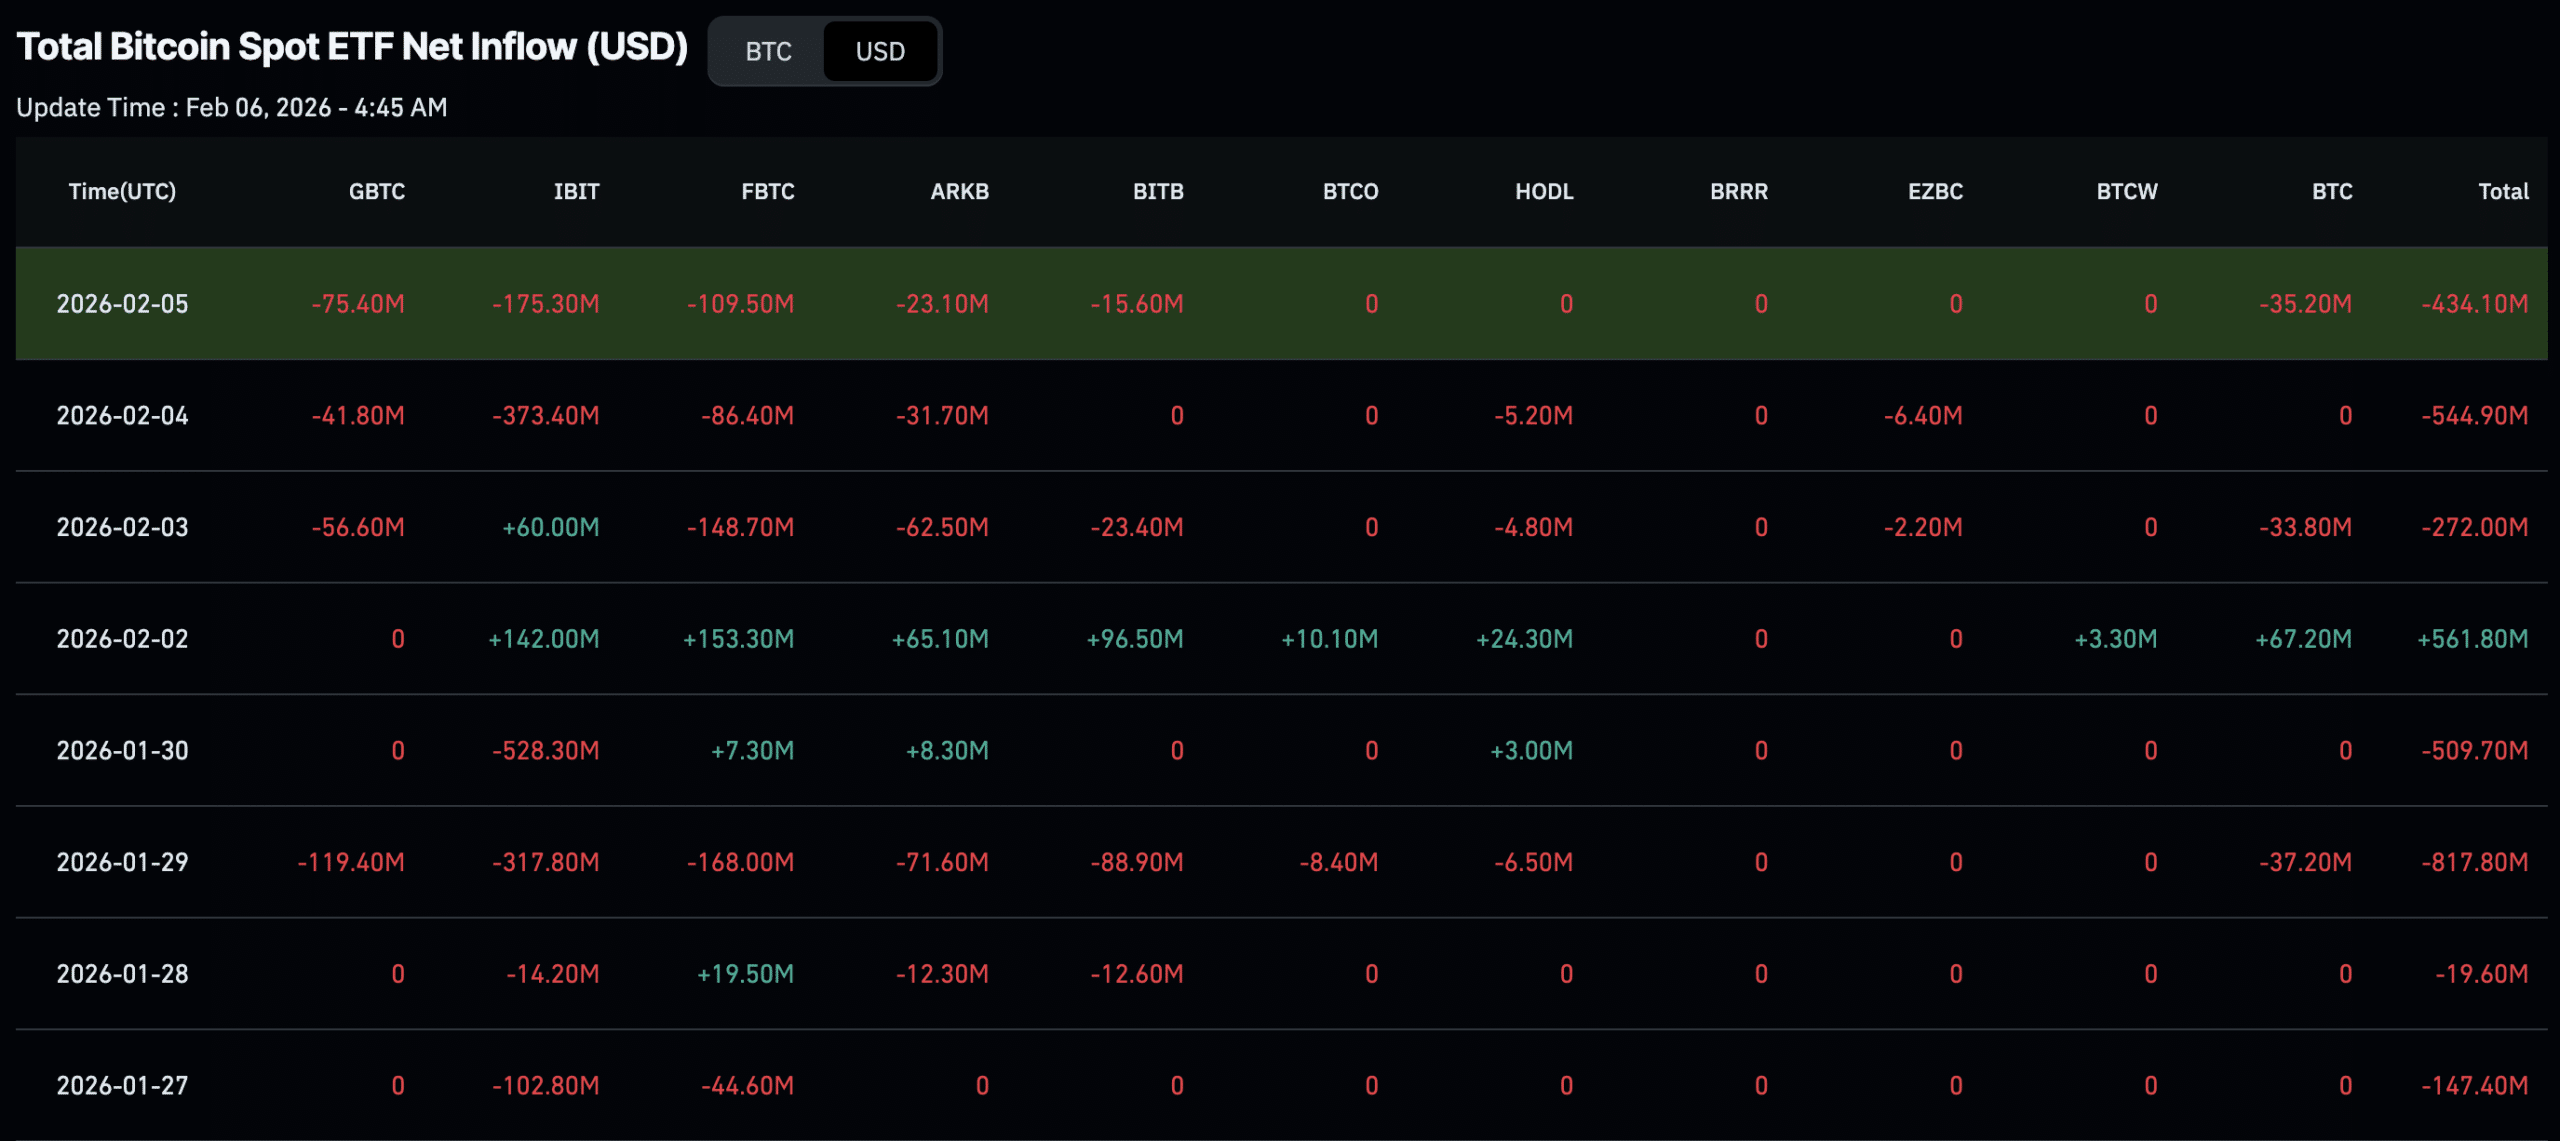
Task: Click the GBTC column header
Action: click(x=377, y=191)
